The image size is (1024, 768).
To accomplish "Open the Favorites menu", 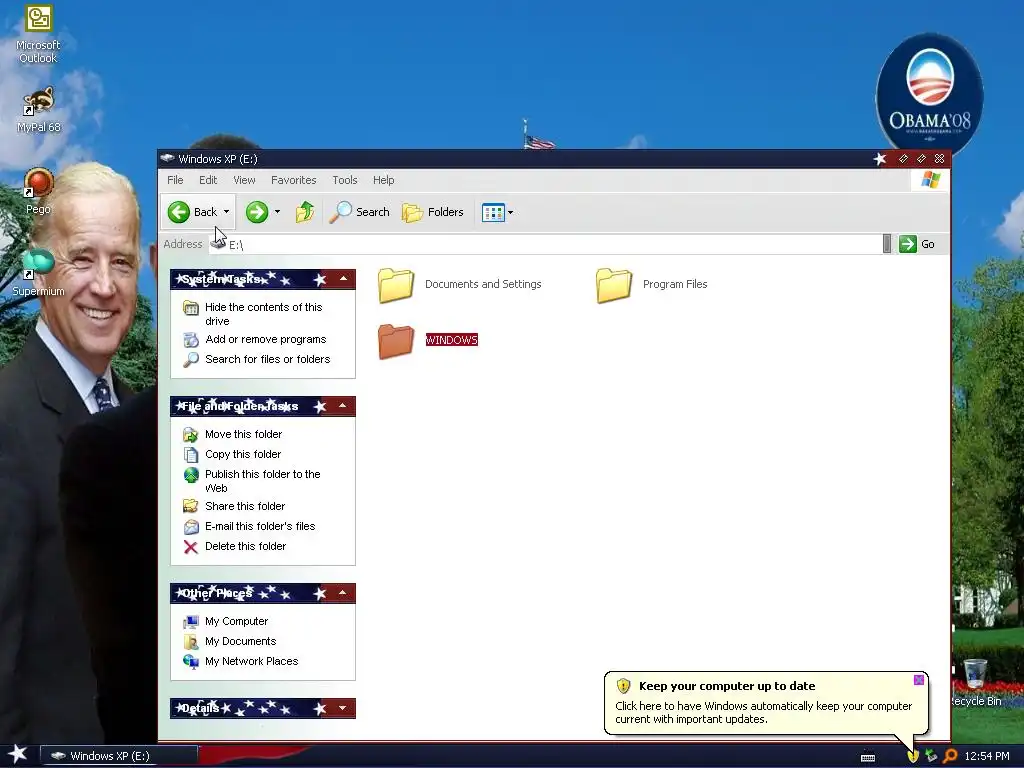I will point(293,180).
